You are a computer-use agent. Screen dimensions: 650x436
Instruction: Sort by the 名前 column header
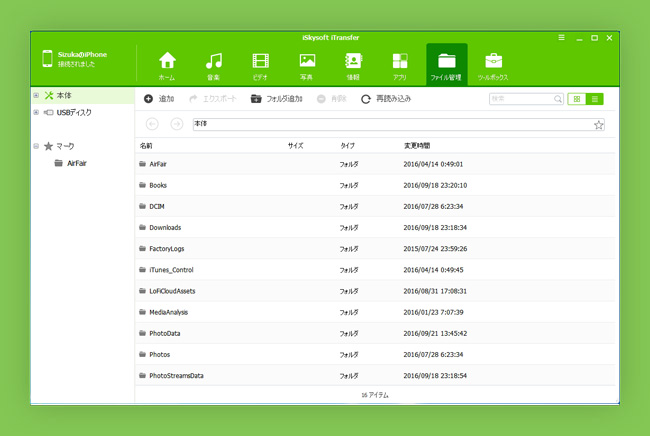click(146, 145)
